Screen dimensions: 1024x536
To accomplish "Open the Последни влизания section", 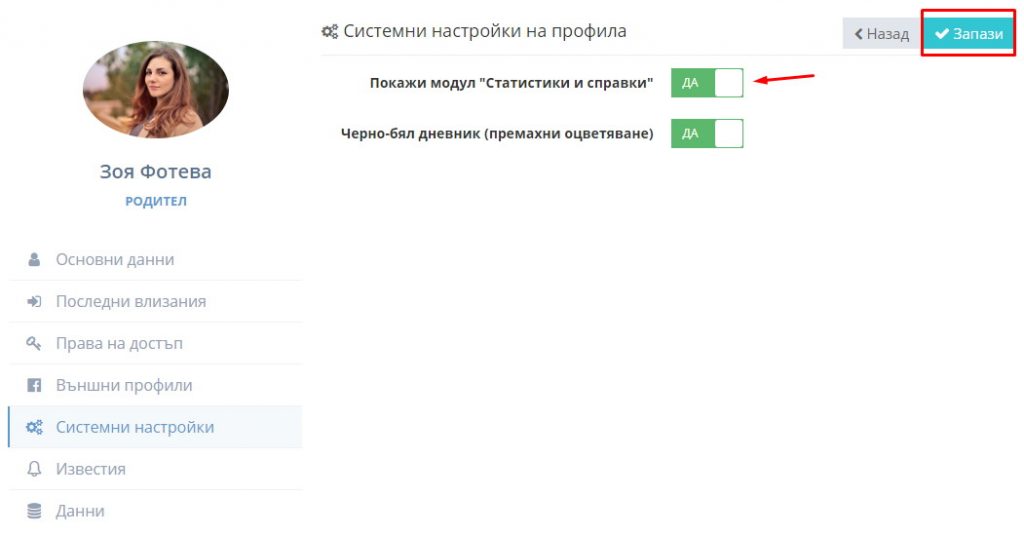I will (155, 302).
